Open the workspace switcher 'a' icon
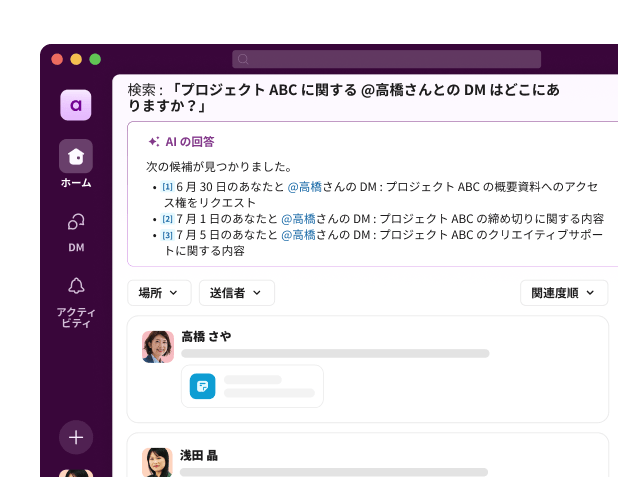618x477 pixels. (x=76, y=105)
